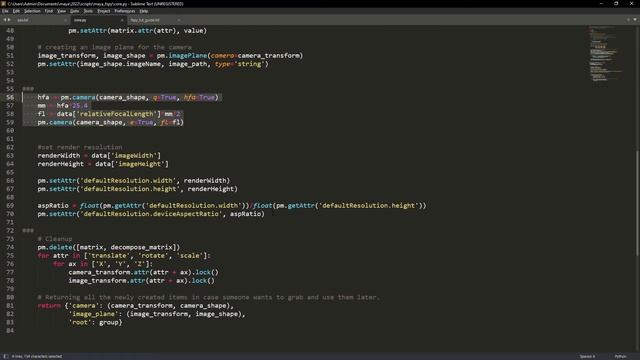
Task: Click 'imagePlane' on line 51
Action: (188, 56)
